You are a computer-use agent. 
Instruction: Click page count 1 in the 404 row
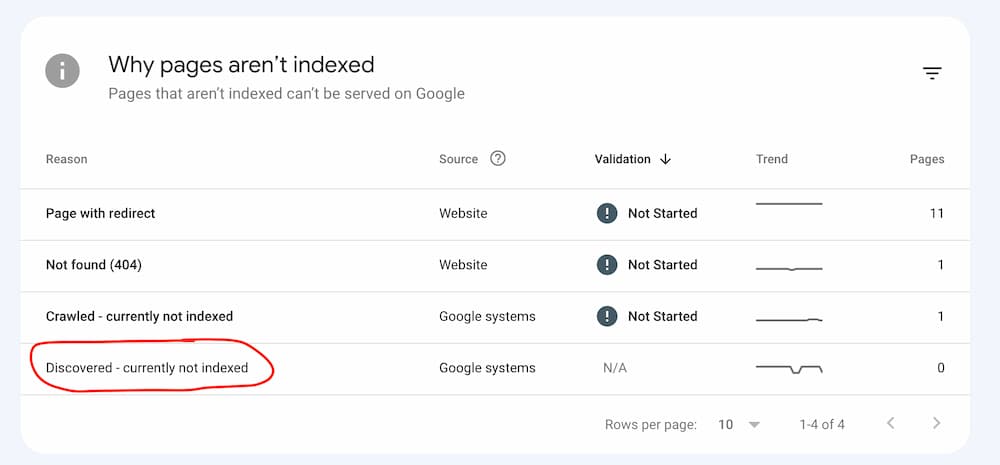click(941, 265)
